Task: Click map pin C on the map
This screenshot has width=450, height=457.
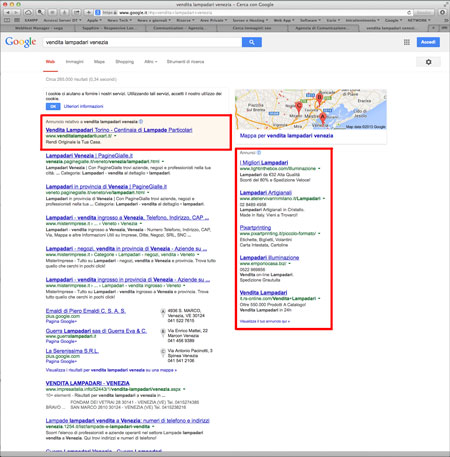Action: [299, 107]
